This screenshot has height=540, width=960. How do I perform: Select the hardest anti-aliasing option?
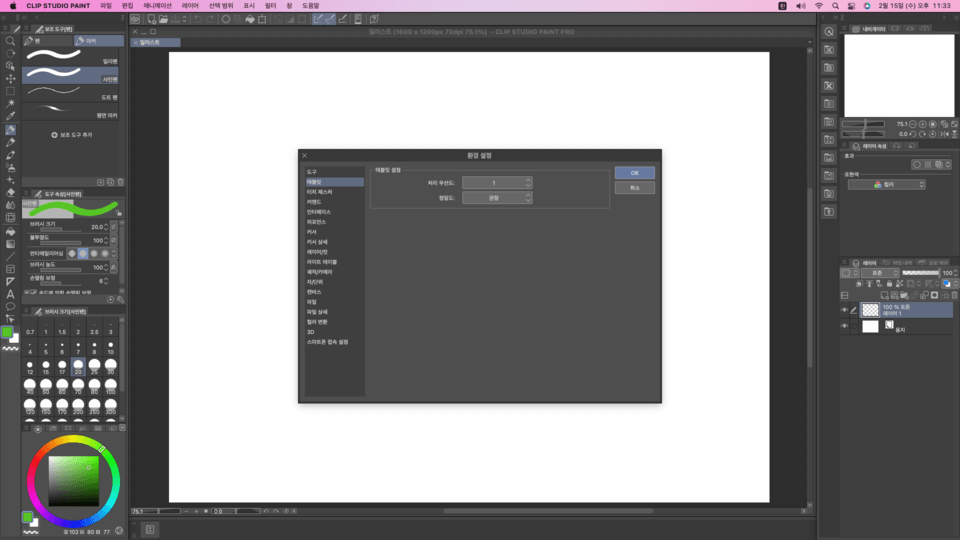coord(72,253)
